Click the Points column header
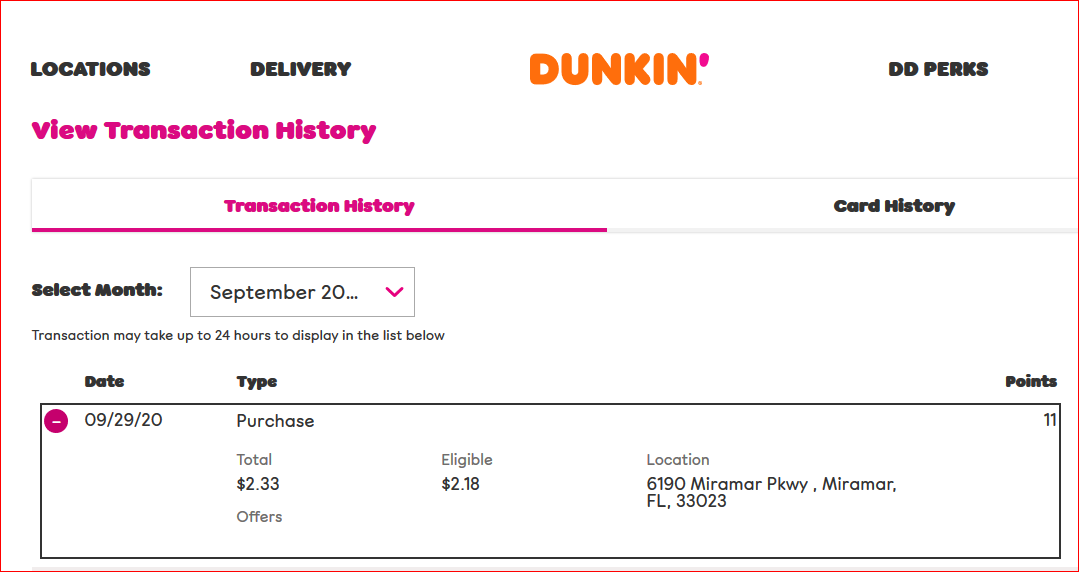1079x572 pixels. (x=1030, y=381)
